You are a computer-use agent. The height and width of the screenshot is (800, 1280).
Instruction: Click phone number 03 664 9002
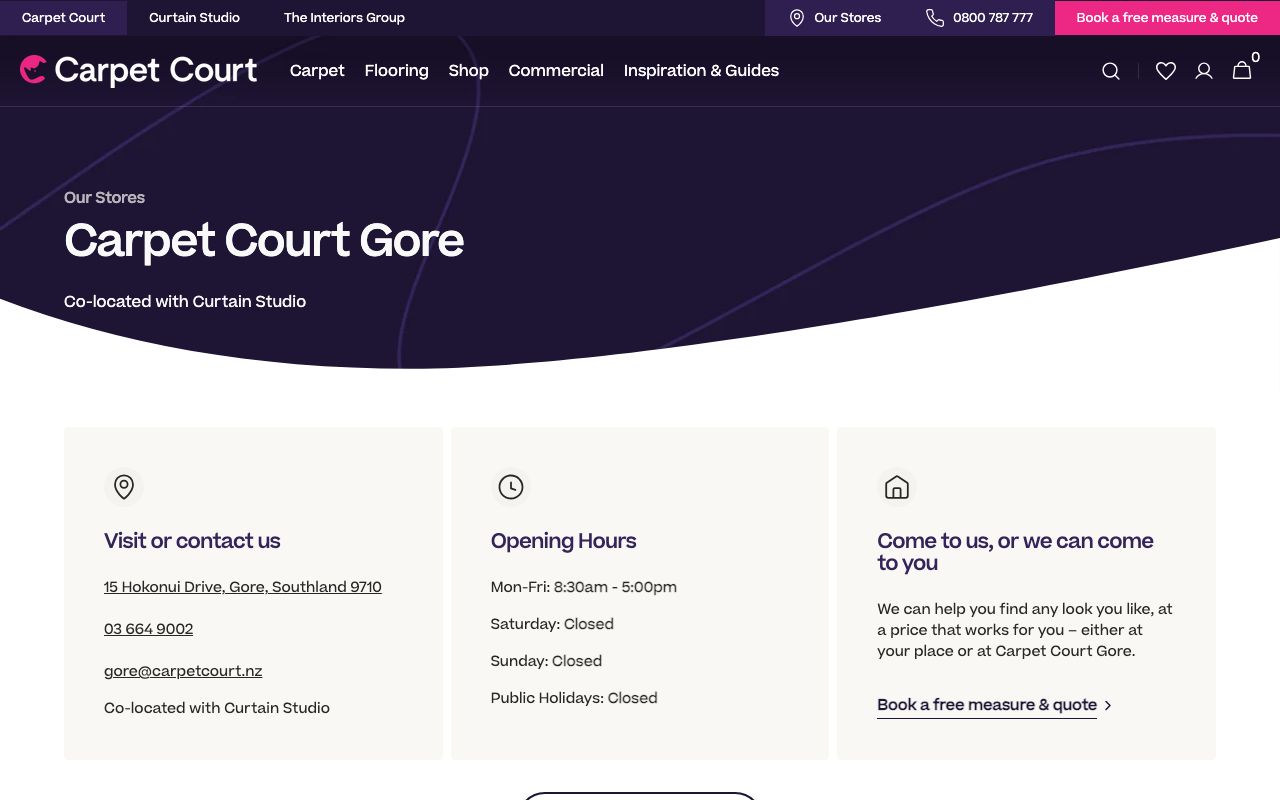[149, 629]
